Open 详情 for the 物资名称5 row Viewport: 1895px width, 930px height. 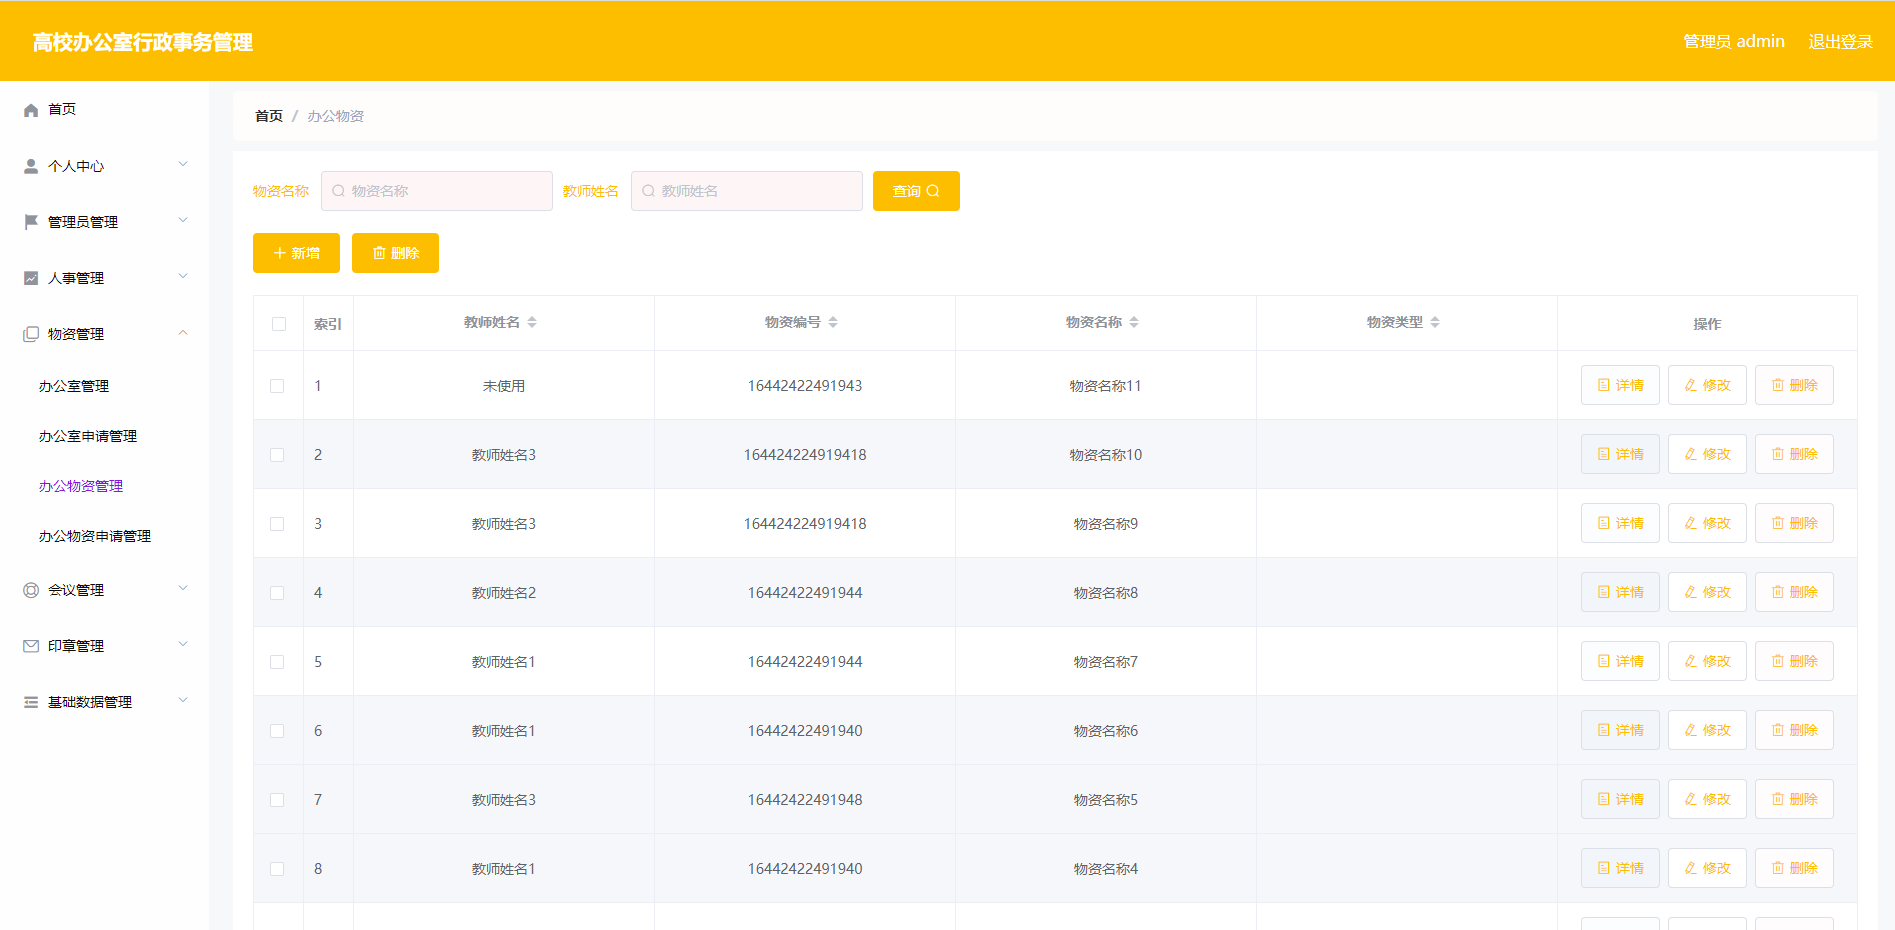1620,799
